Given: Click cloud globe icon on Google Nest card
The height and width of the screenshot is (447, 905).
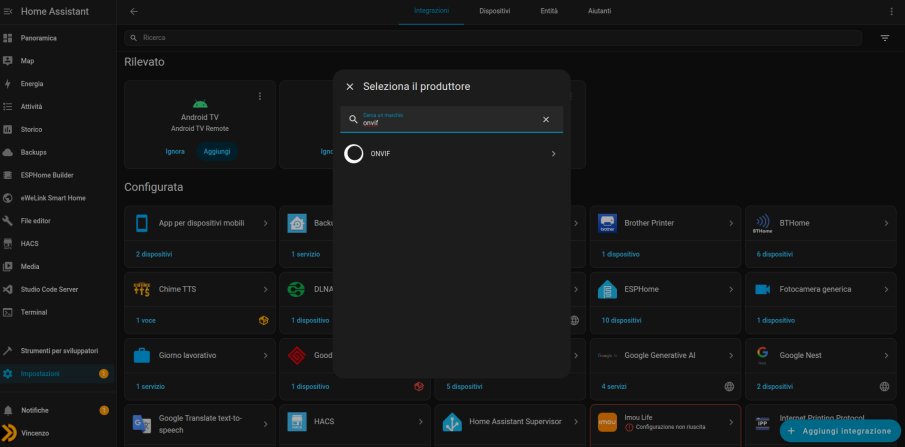Looking at the screenshot, I should click(x=884, y=387).
